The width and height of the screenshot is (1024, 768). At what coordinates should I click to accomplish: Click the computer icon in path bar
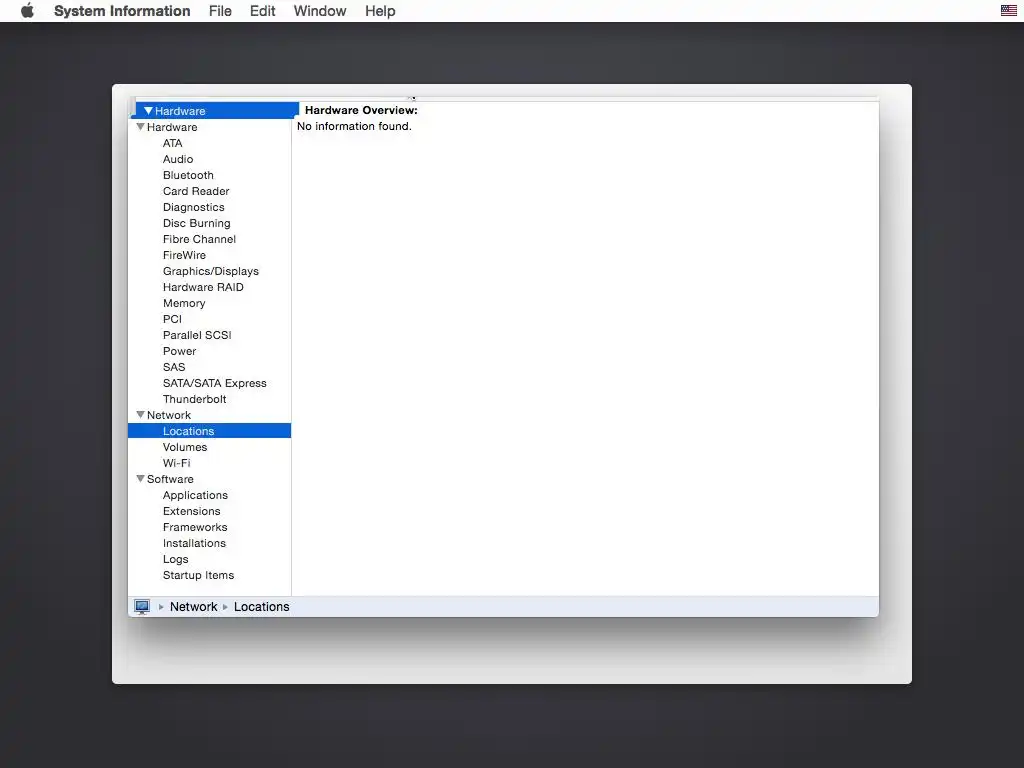(x=142, y=607)
